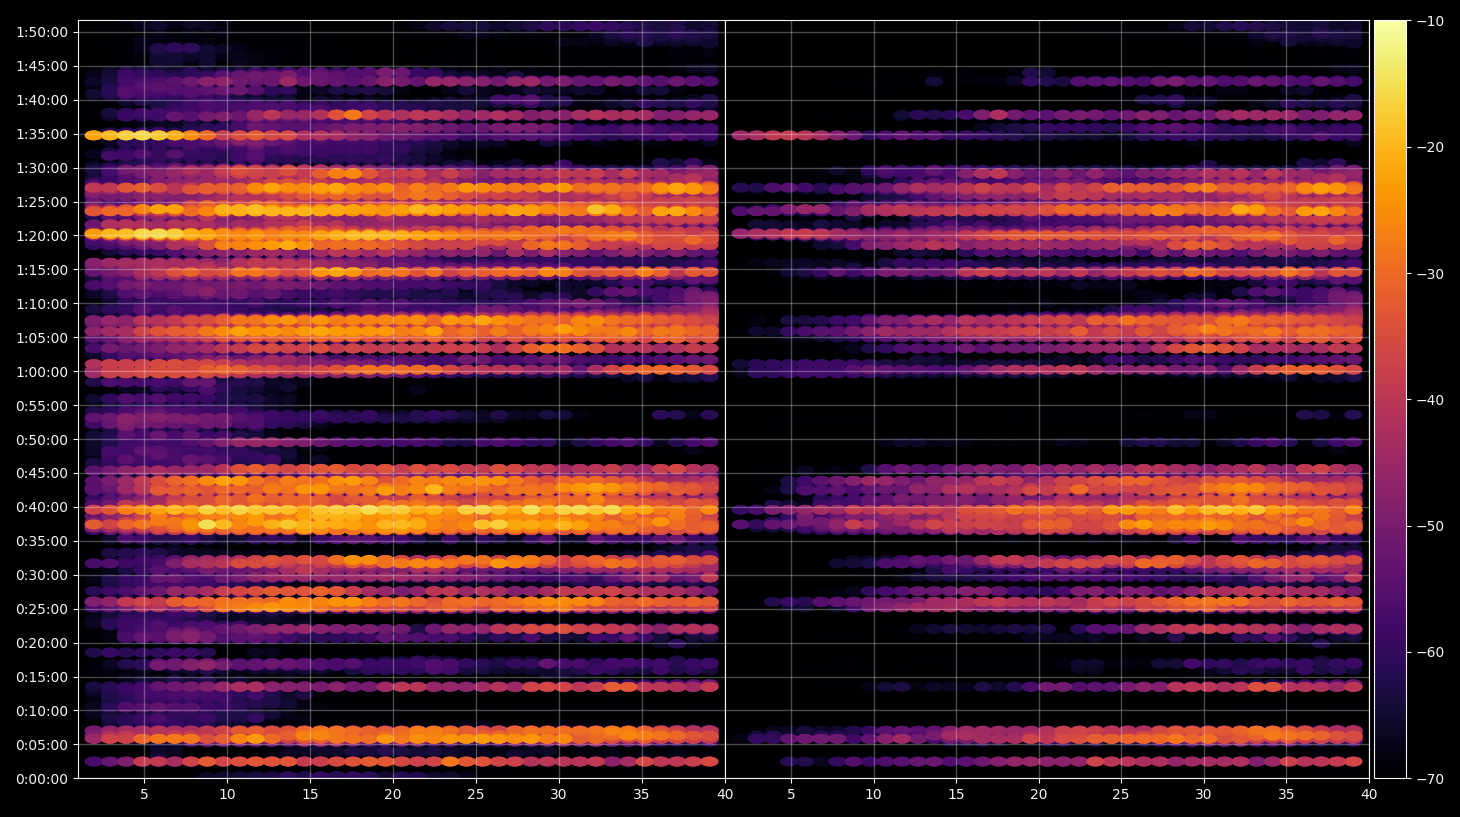Select the 0:30:00 time label

point(42,575)
